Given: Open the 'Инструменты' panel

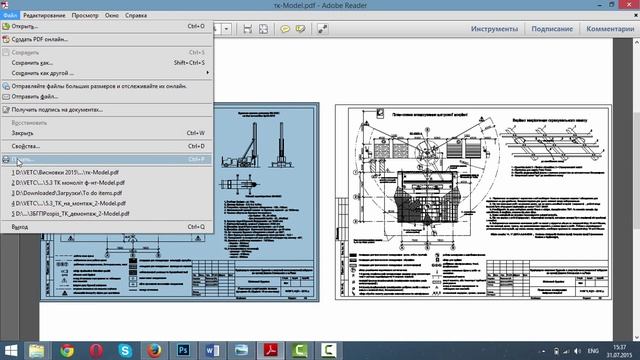Looking at the screenshot, I should pyautogui.click(x=494, y=29).
